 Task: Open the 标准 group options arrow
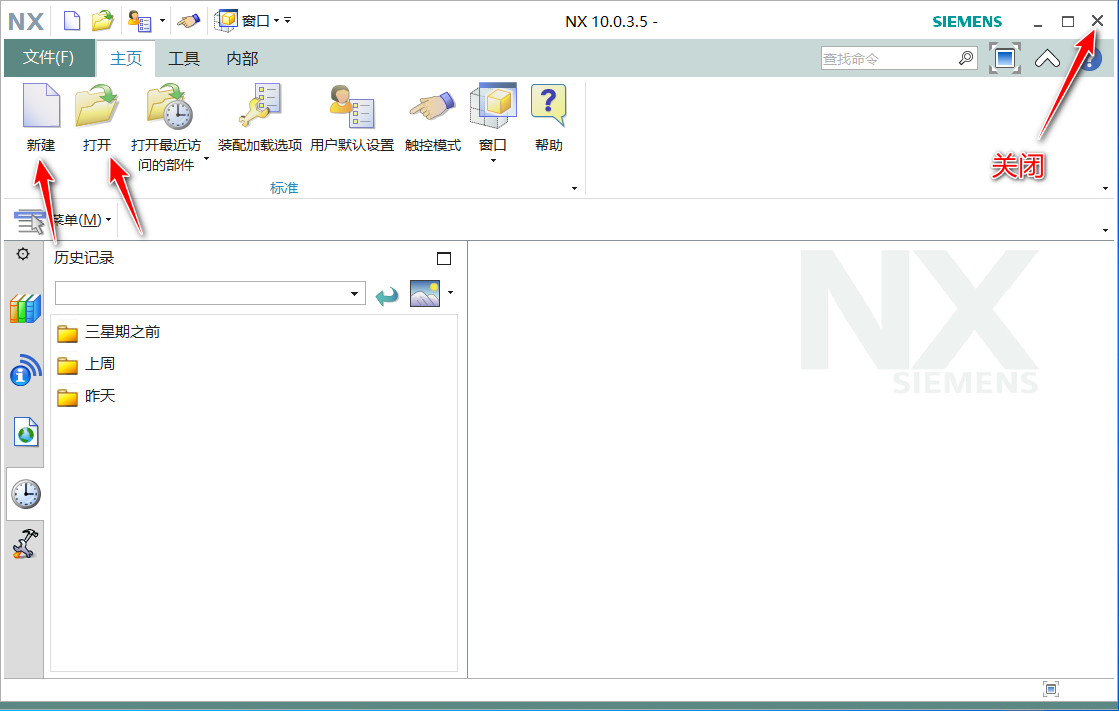(574, 188)
